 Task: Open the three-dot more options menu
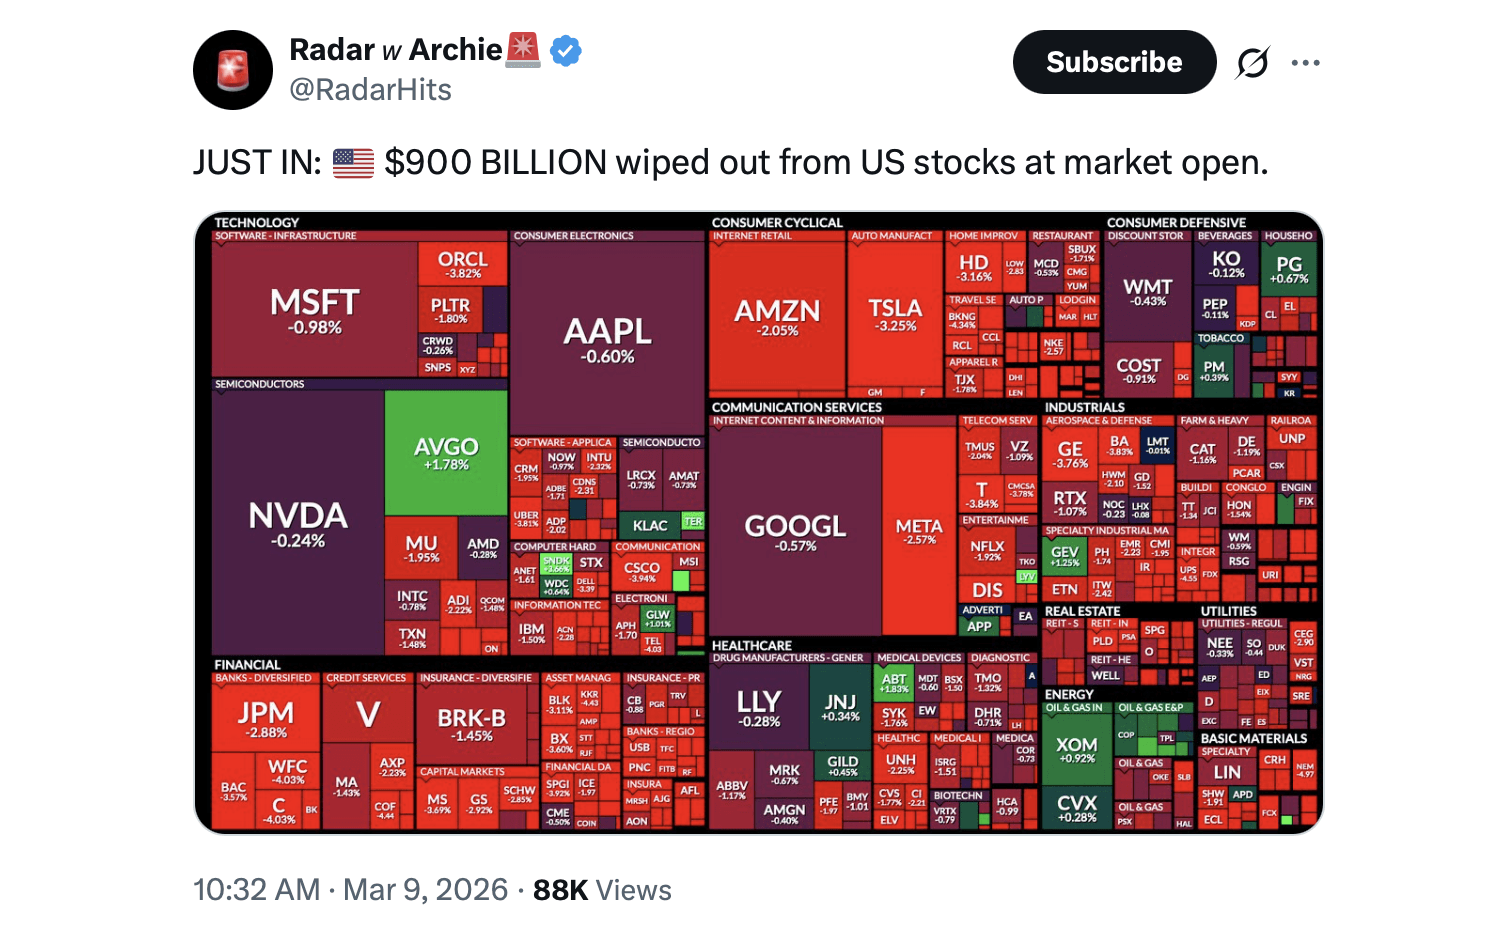click(1306, 62)
